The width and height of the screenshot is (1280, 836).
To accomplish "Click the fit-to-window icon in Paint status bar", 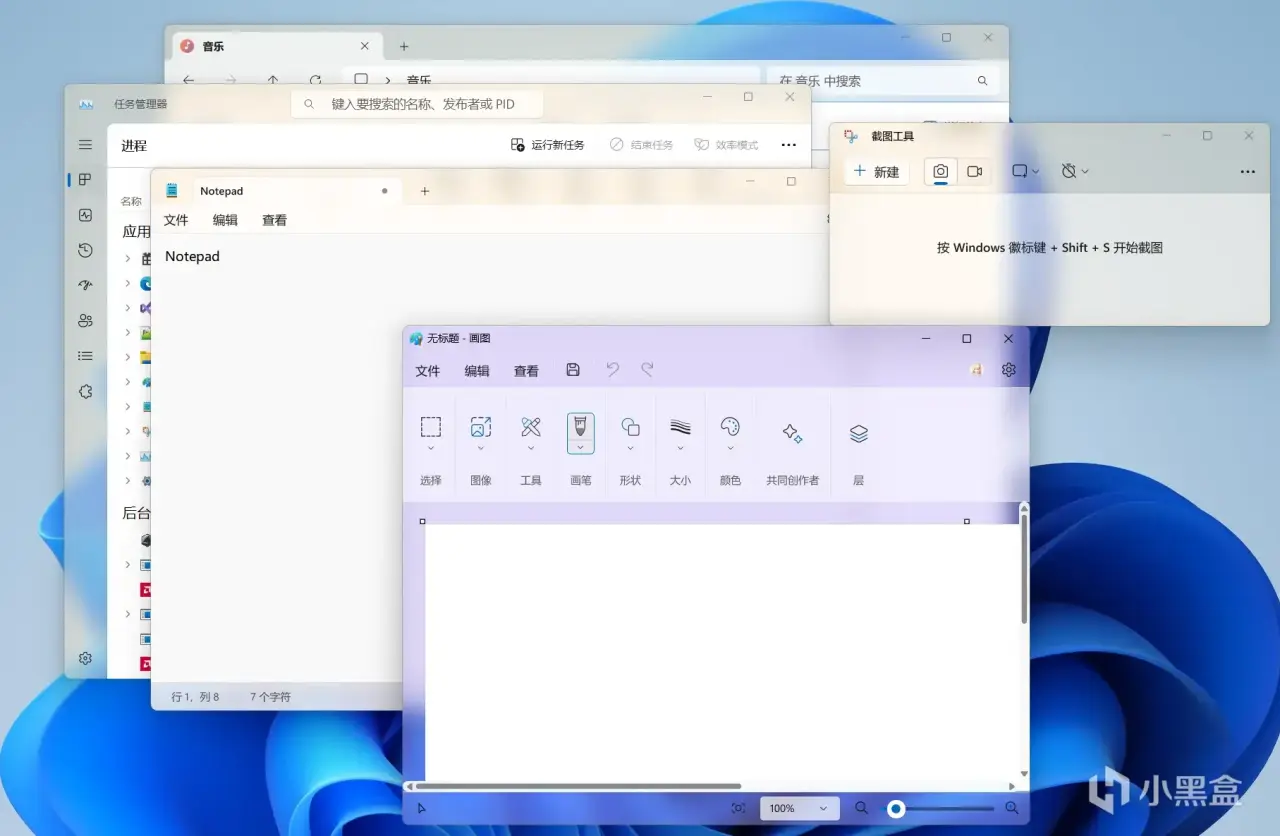I will coord(738,808).
